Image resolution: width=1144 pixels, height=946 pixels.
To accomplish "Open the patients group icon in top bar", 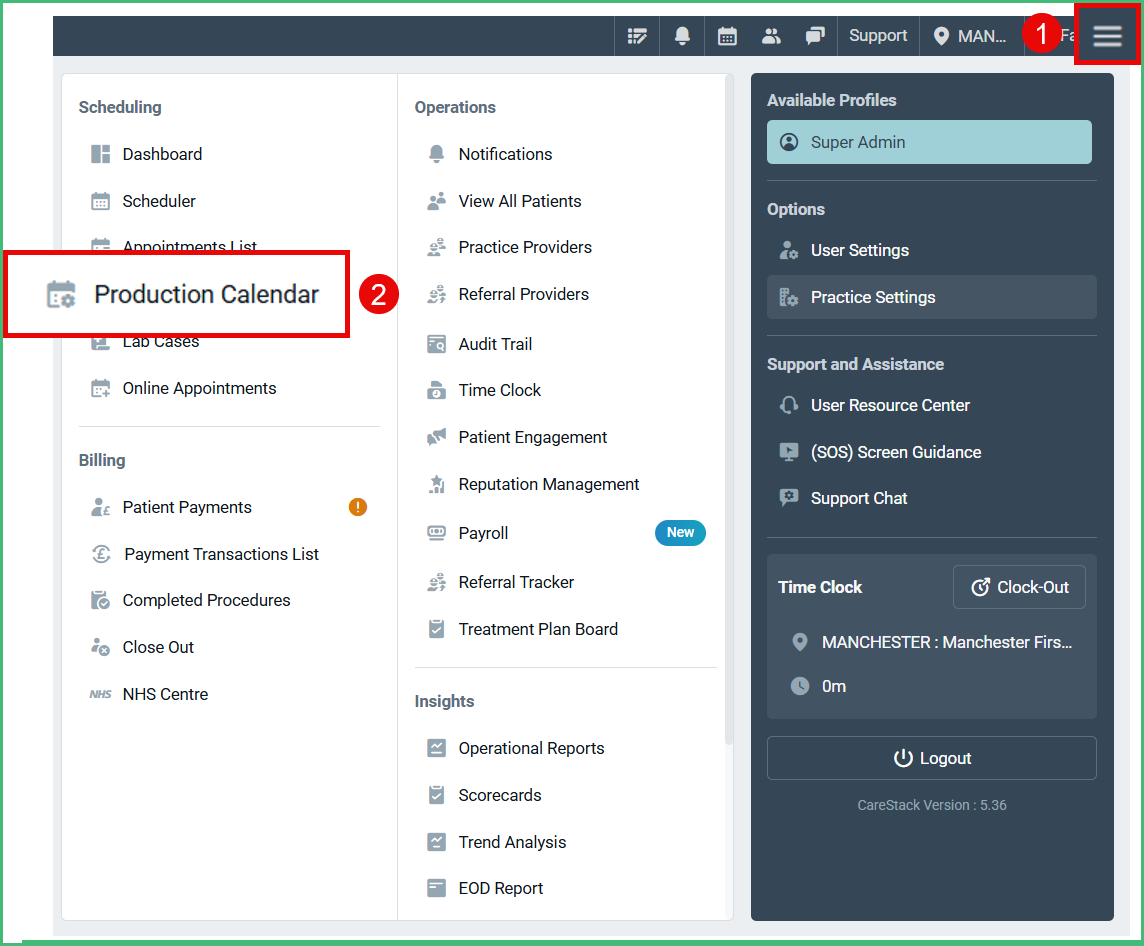I will 771,36.
